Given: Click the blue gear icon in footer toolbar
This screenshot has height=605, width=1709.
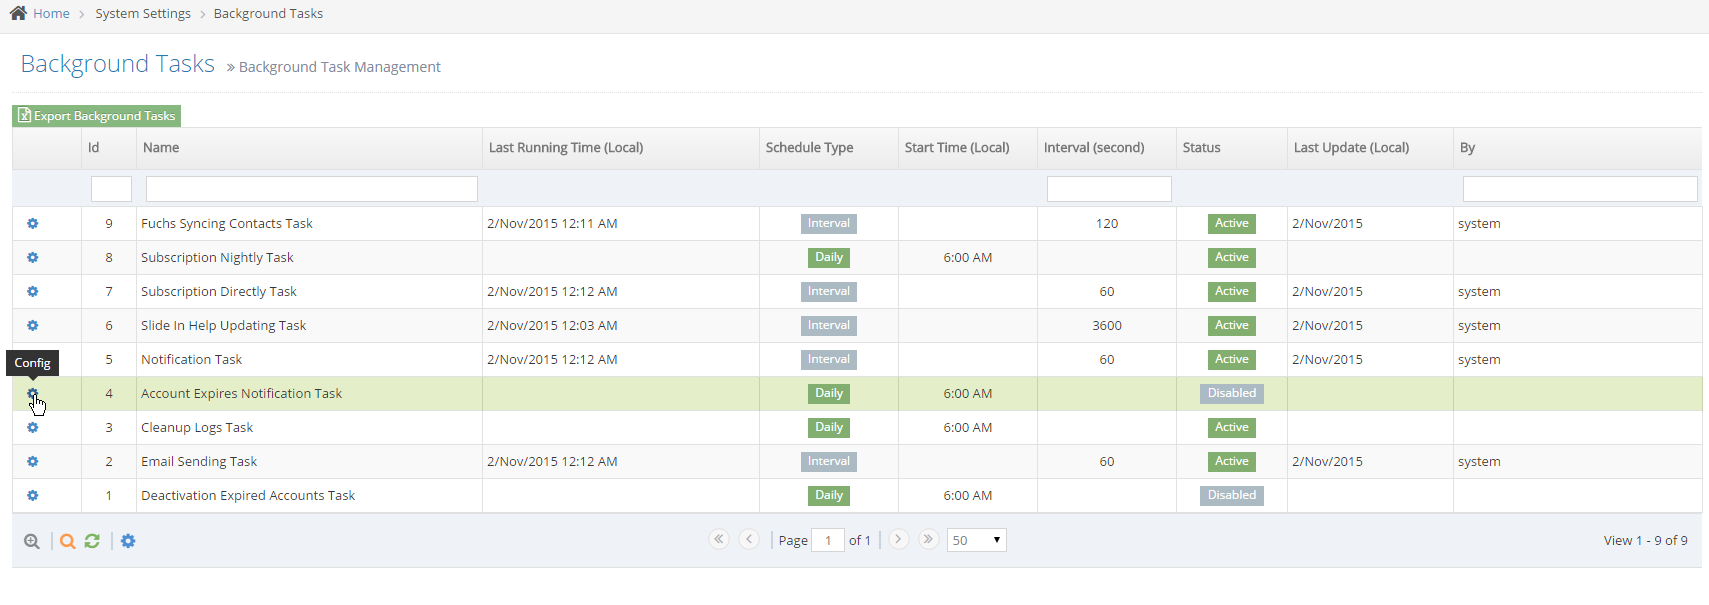Looking at the screenshot, I should click(128, 541).
